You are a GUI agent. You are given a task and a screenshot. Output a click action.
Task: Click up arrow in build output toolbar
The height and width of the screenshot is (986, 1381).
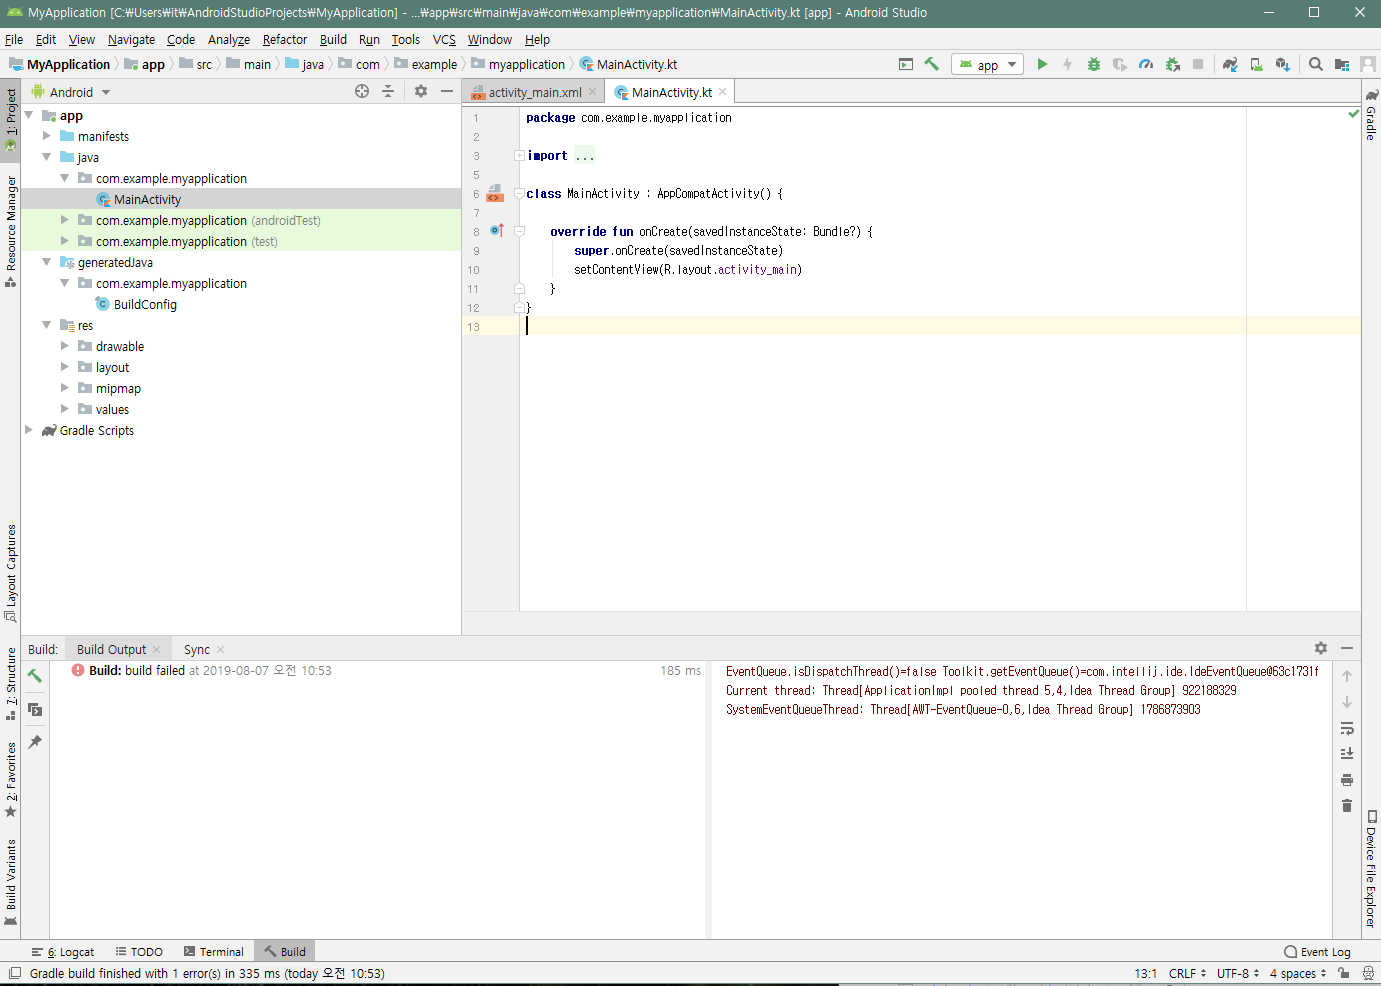(1347, 676)
